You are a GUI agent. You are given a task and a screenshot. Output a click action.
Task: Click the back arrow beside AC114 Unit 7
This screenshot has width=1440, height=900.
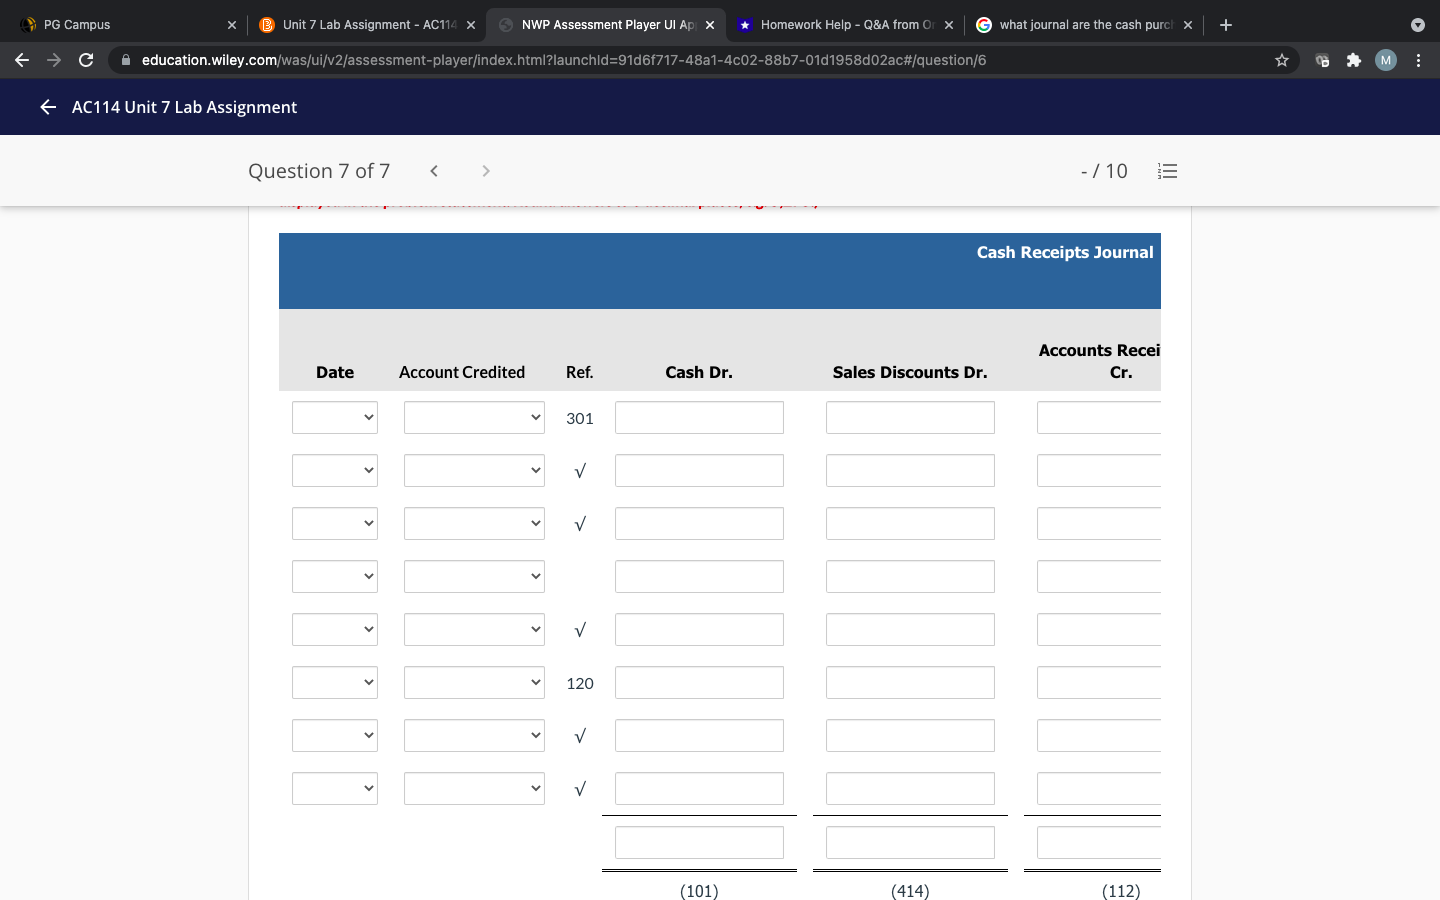point(47,107)
